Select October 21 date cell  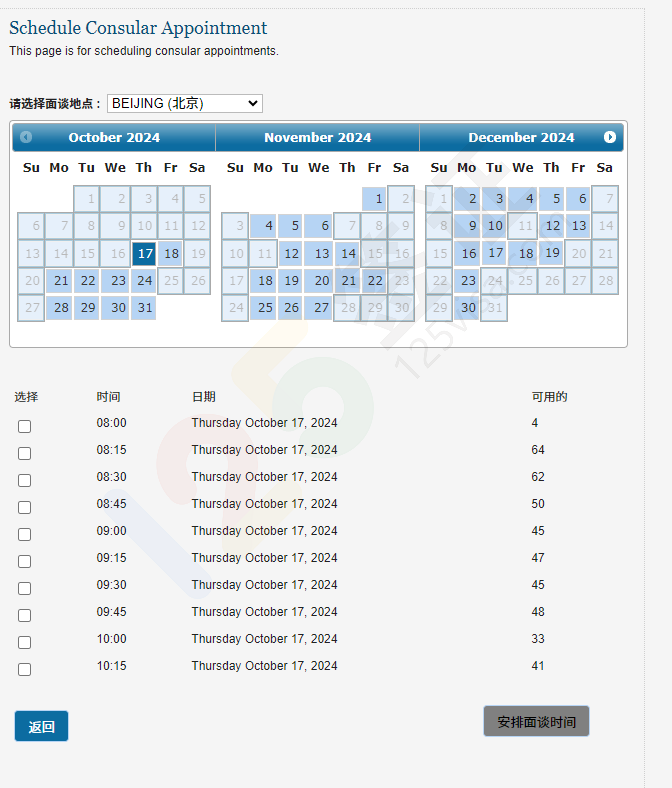(x=60, y=281)
